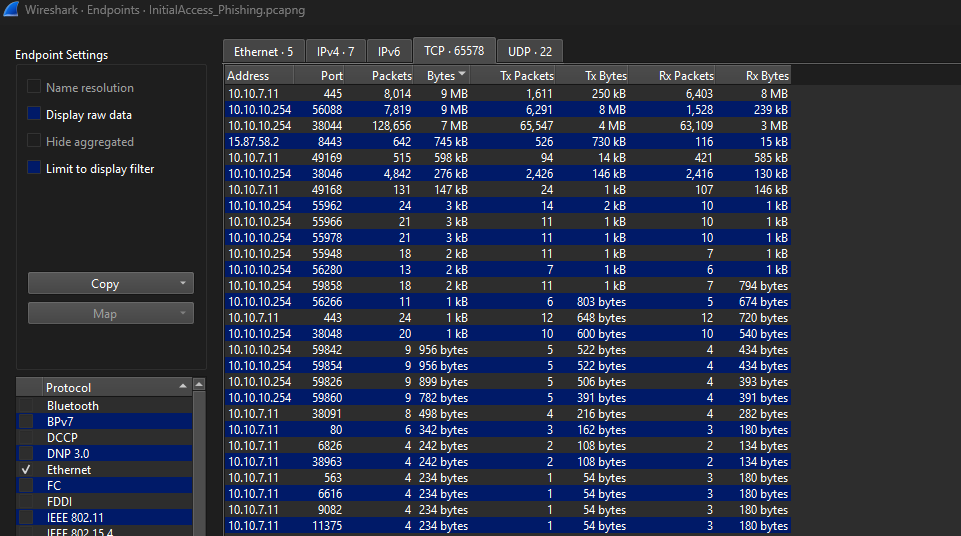Image resolution: width=961 pixels, height=536 pixels.
Task: Switch to the IPv4 · 7 tab
Action: tap(334, 51)
